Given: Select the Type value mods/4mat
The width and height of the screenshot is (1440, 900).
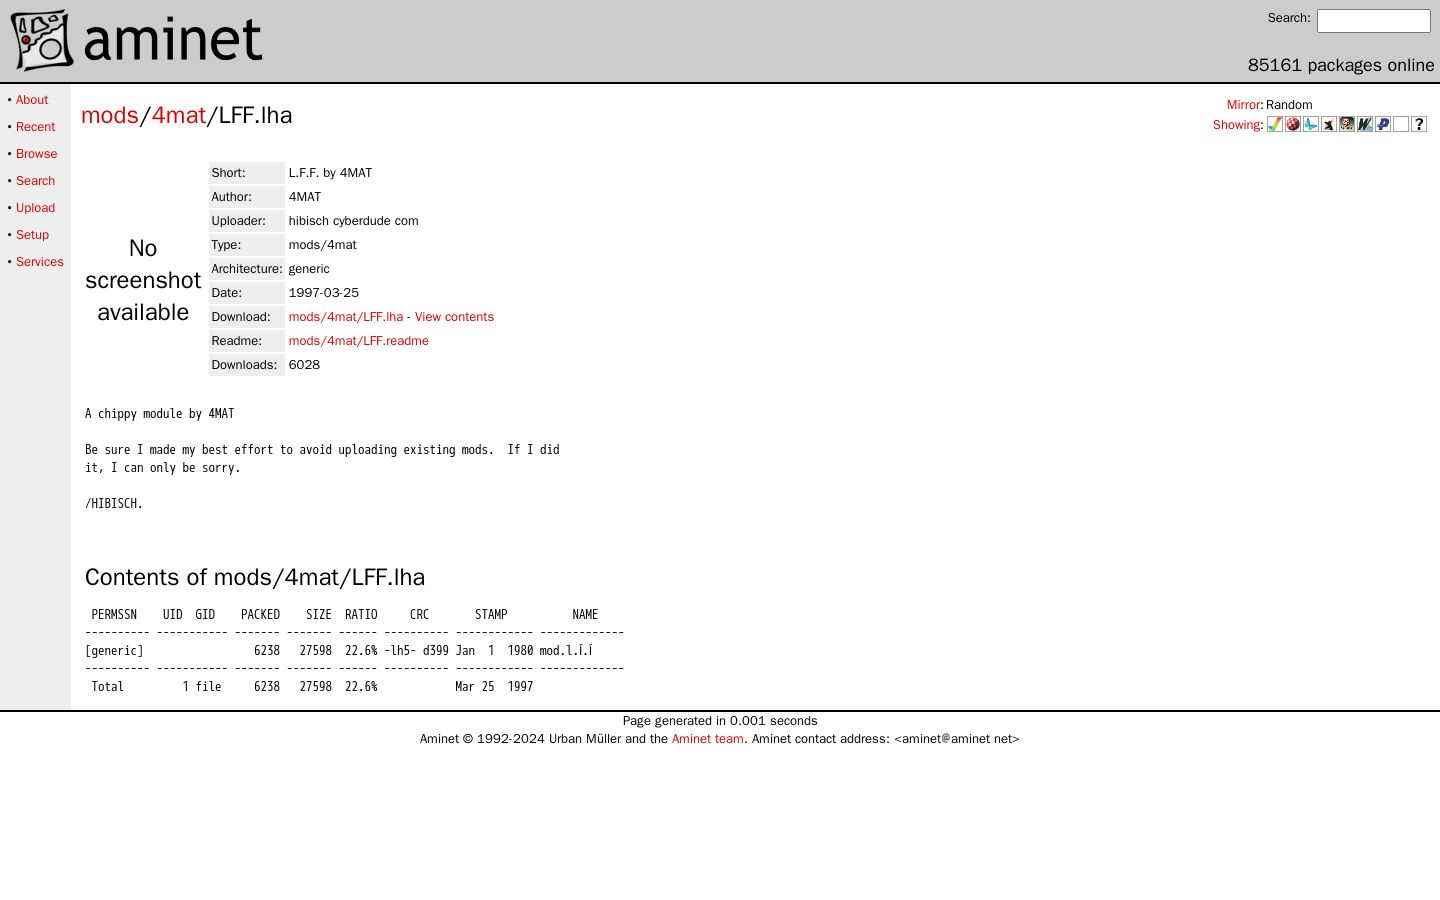Looking at the screenshot, I should (323, 245).
